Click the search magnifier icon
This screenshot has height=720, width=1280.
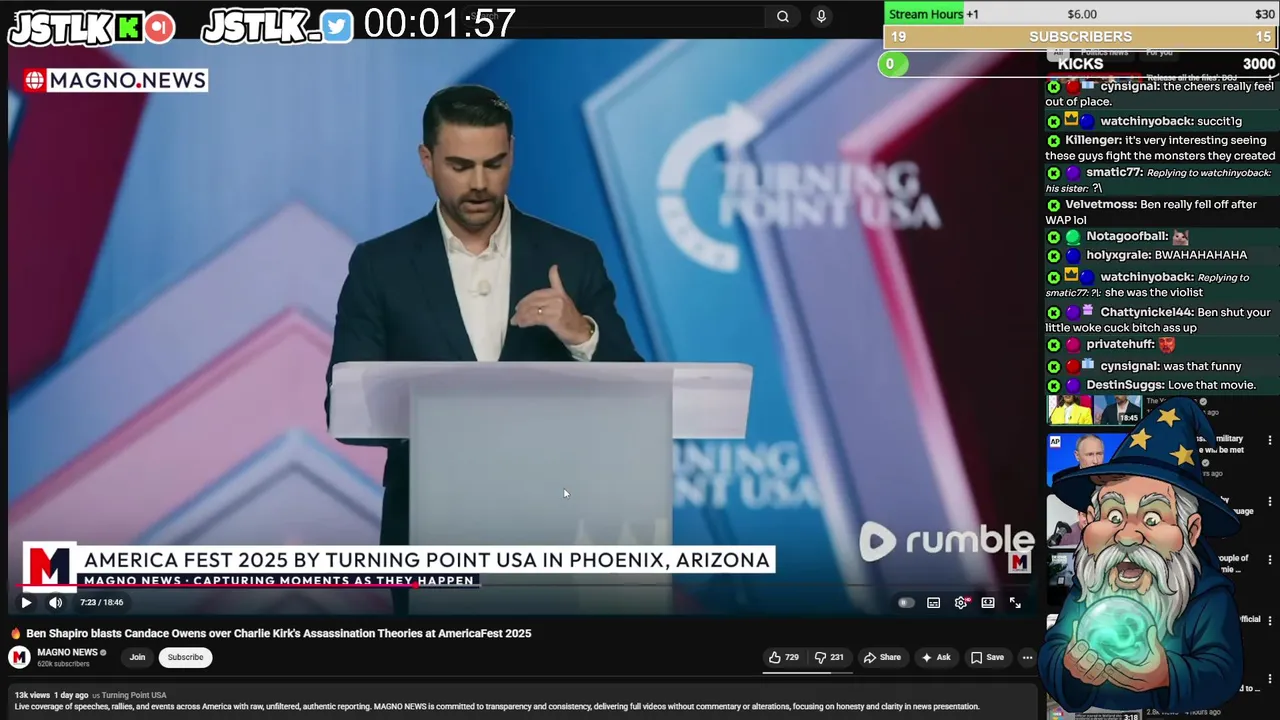pos(783,16)
